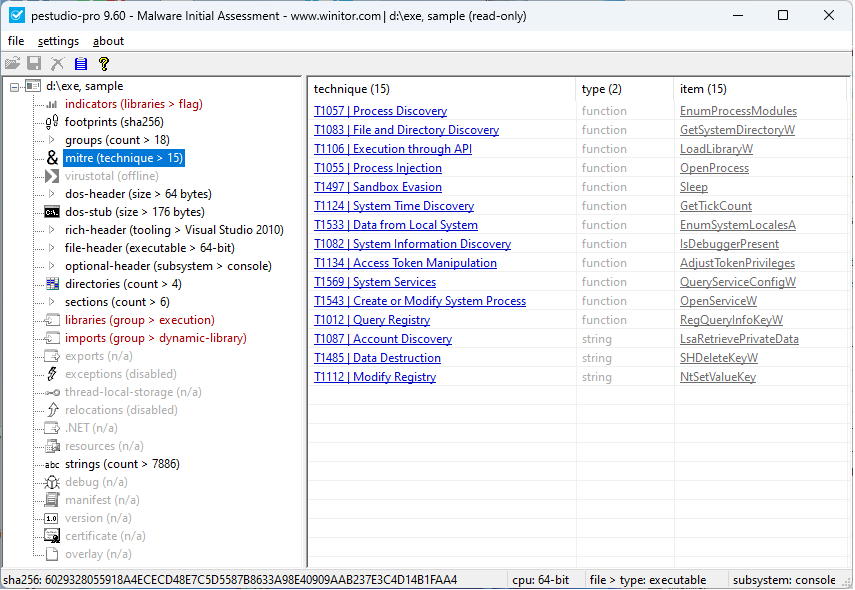This screenshot has height=590, width=855.
Task: Click the imports (group > dynamic-library) icon
Action: point(51,337)
